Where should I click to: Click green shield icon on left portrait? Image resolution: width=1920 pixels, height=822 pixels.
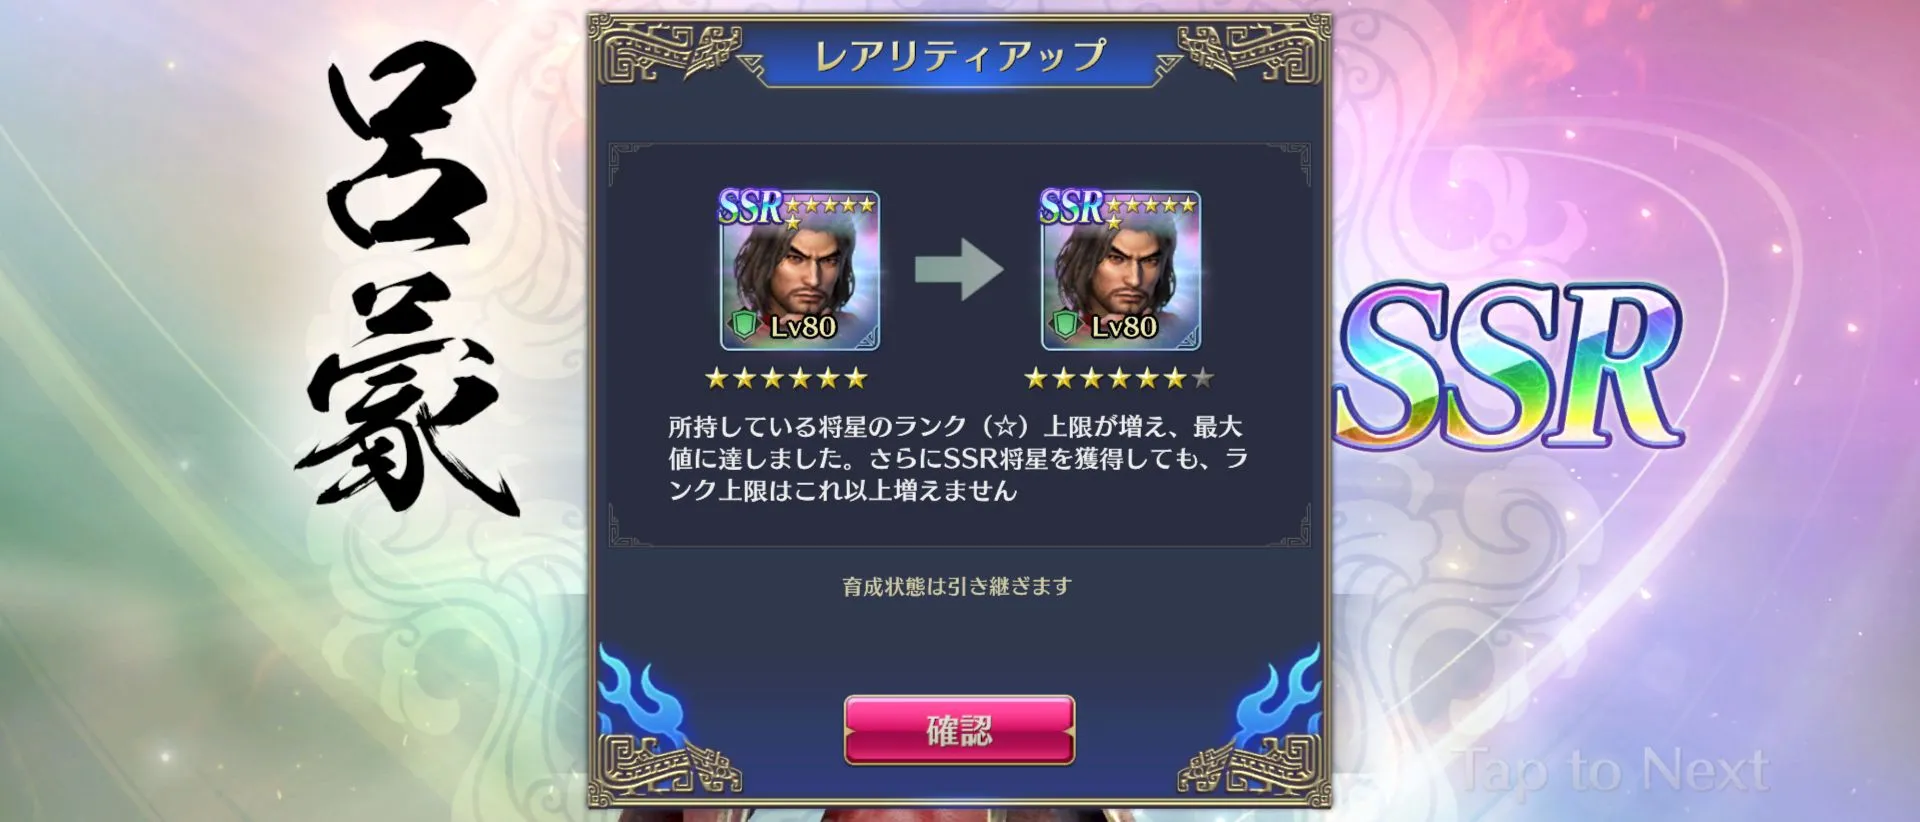coord(745,326)
